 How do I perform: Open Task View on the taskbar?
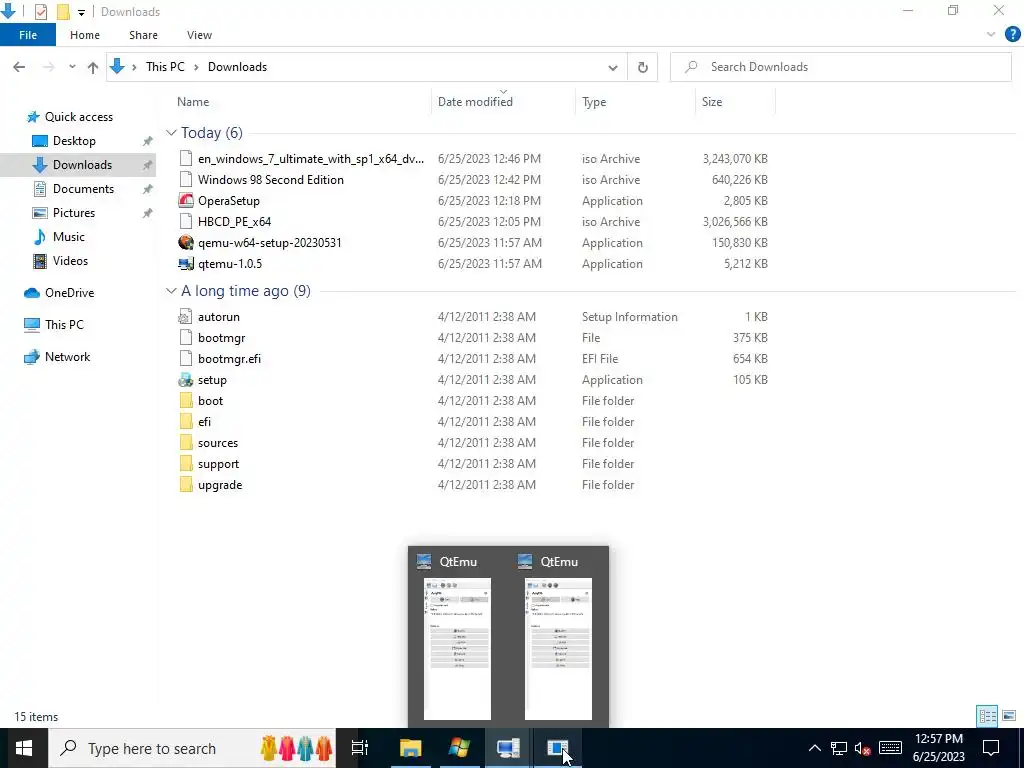coord(360,748)
